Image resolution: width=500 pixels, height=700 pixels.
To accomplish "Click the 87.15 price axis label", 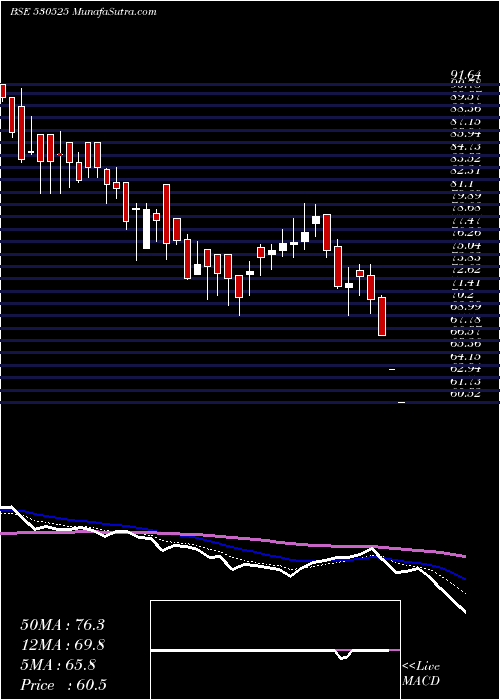I will tap(465, 121).
